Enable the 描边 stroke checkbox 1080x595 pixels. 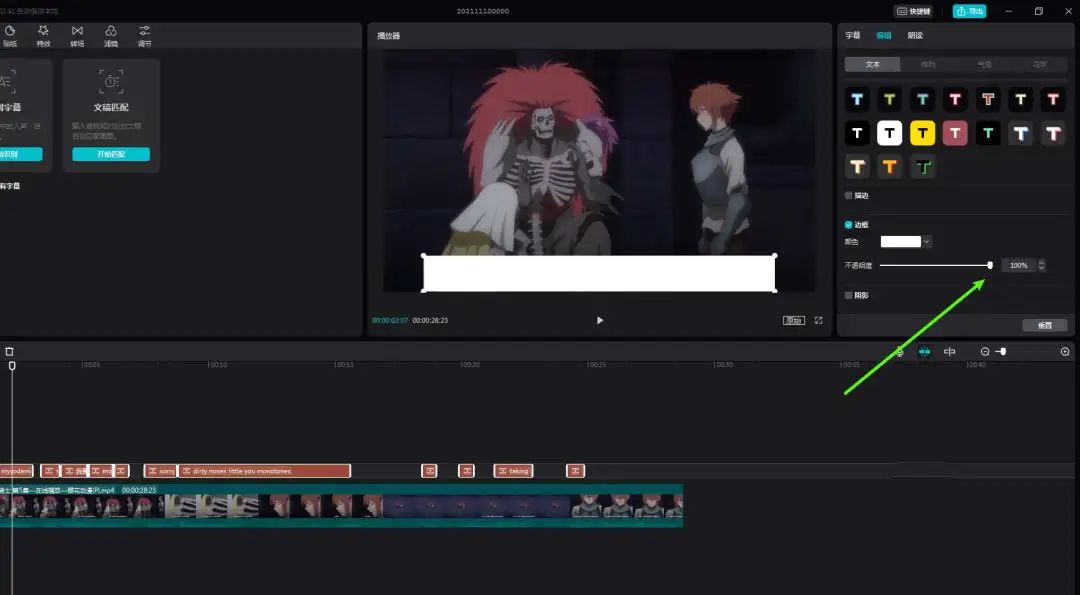849,196
